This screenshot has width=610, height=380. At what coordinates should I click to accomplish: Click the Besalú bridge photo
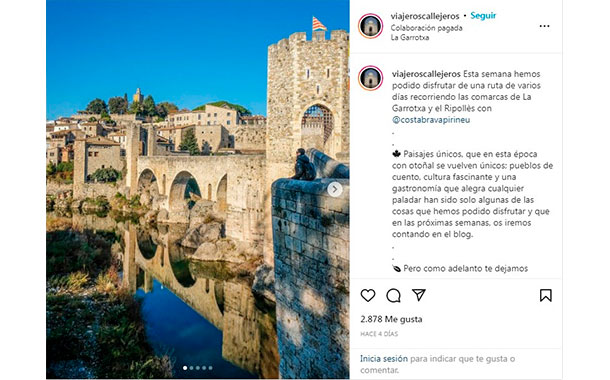[x=198, y=189]
